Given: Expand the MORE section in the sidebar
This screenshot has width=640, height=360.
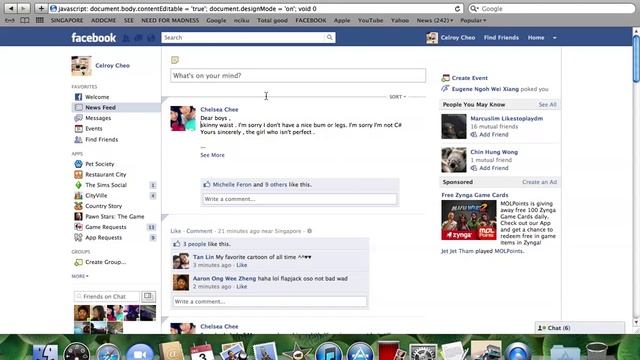Looking at the screenshot, I should [x=80, y=276].
